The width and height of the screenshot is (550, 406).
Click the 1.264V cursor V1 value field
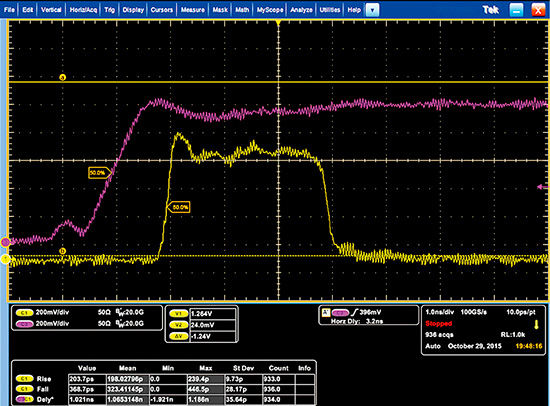[x=213, y=314]
